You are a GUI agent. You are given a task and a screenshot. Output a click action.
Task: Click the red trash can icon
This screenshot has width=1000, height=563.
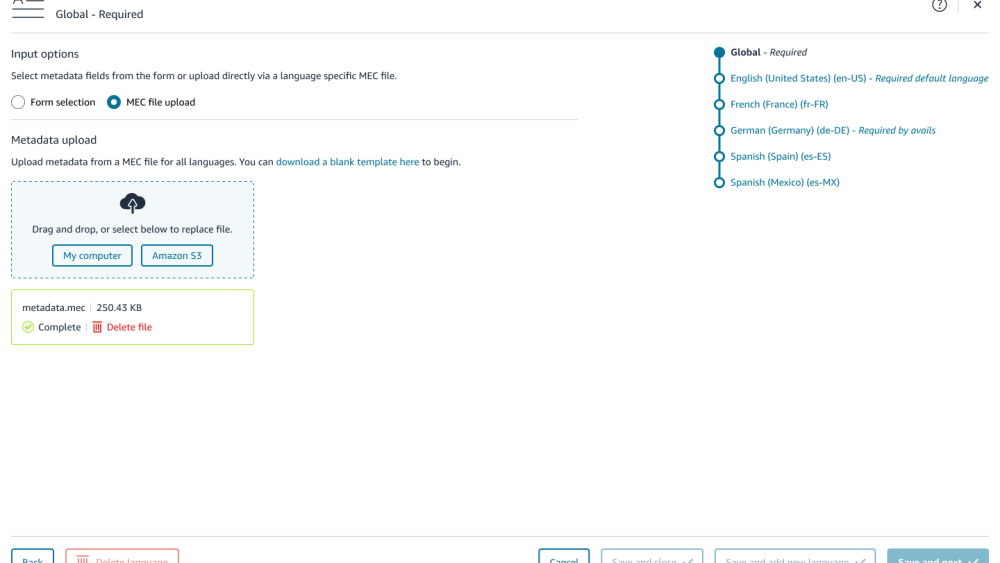click(x=97, y=327)
